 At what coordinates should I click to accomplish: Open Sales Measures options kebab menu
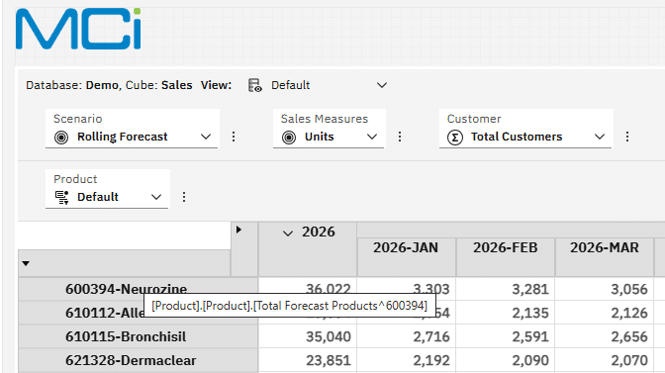[400, 137]
